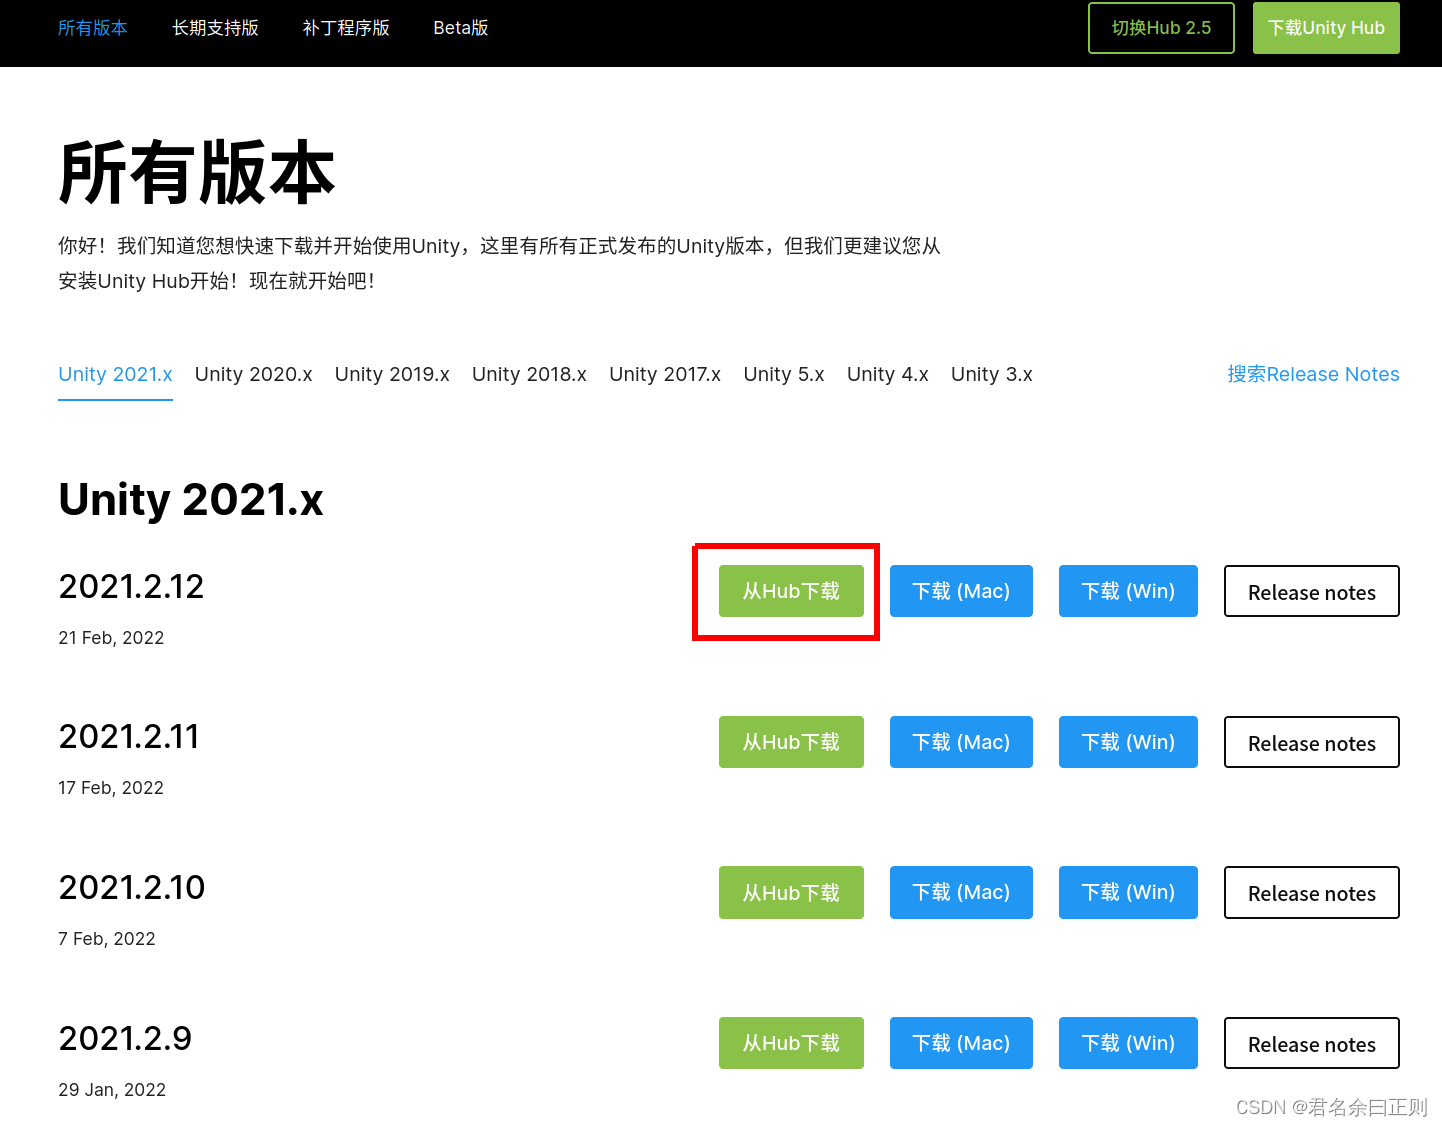1442x1126 pixels.
Task: Select the Unity 3.x tab
Action: [x=991, y=374]
